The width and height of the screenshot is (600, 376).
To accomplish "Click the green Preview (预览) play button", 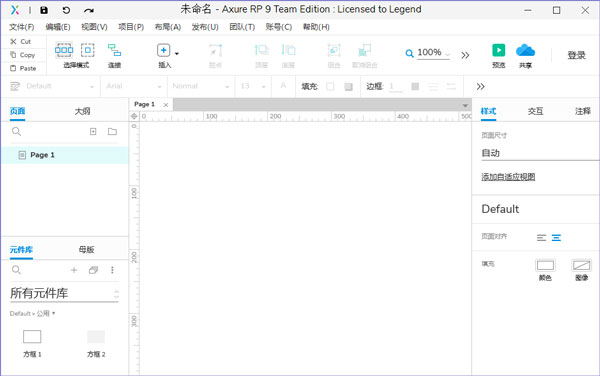I will point(498,50).
